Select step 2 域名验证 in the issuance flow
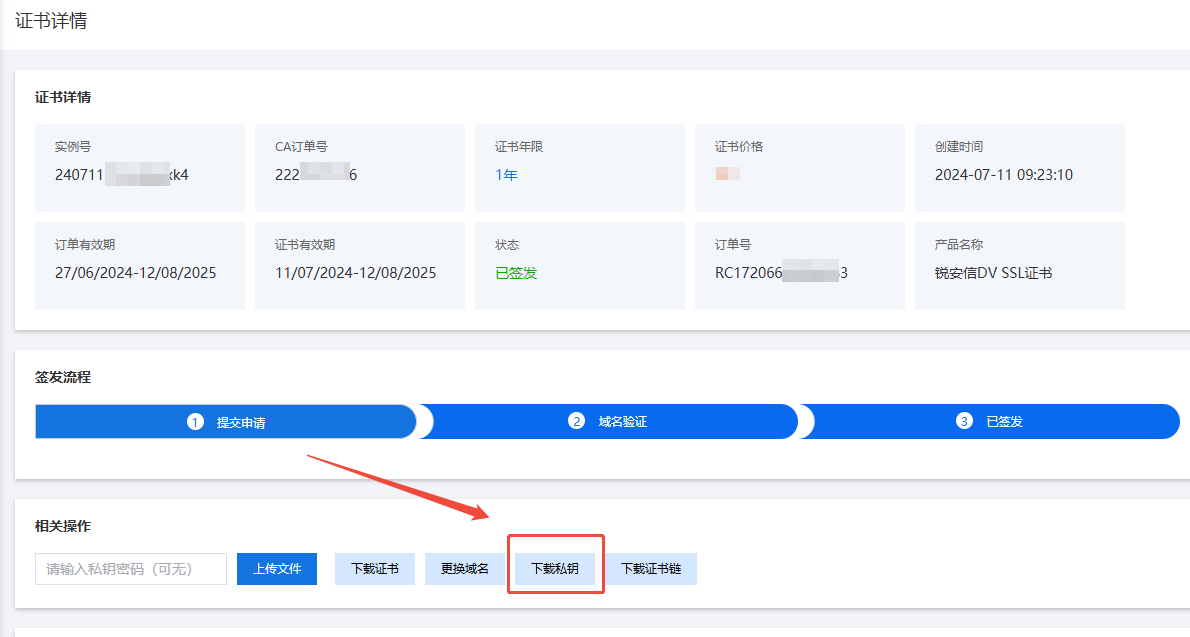The width and height of the screenshot is (1190, 637). coord(608,422)
